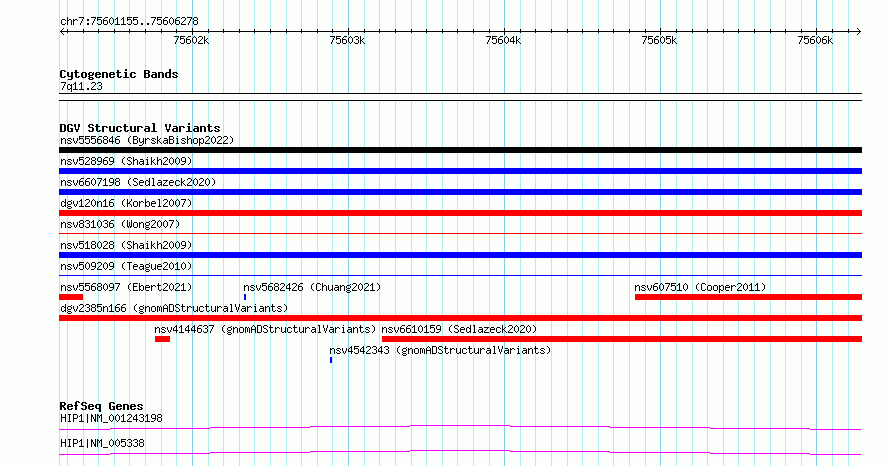Screen dimensions: 890x466
Task: Click the right arrow on the ruler
Action: (859, 32)
